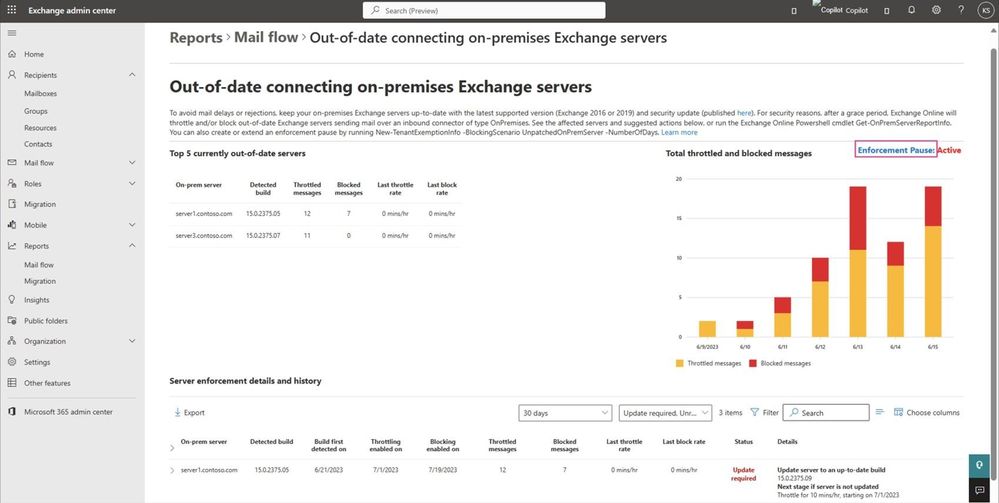Click the Filter funnel icon
999x503 pixels.
[x=754, y=412]
